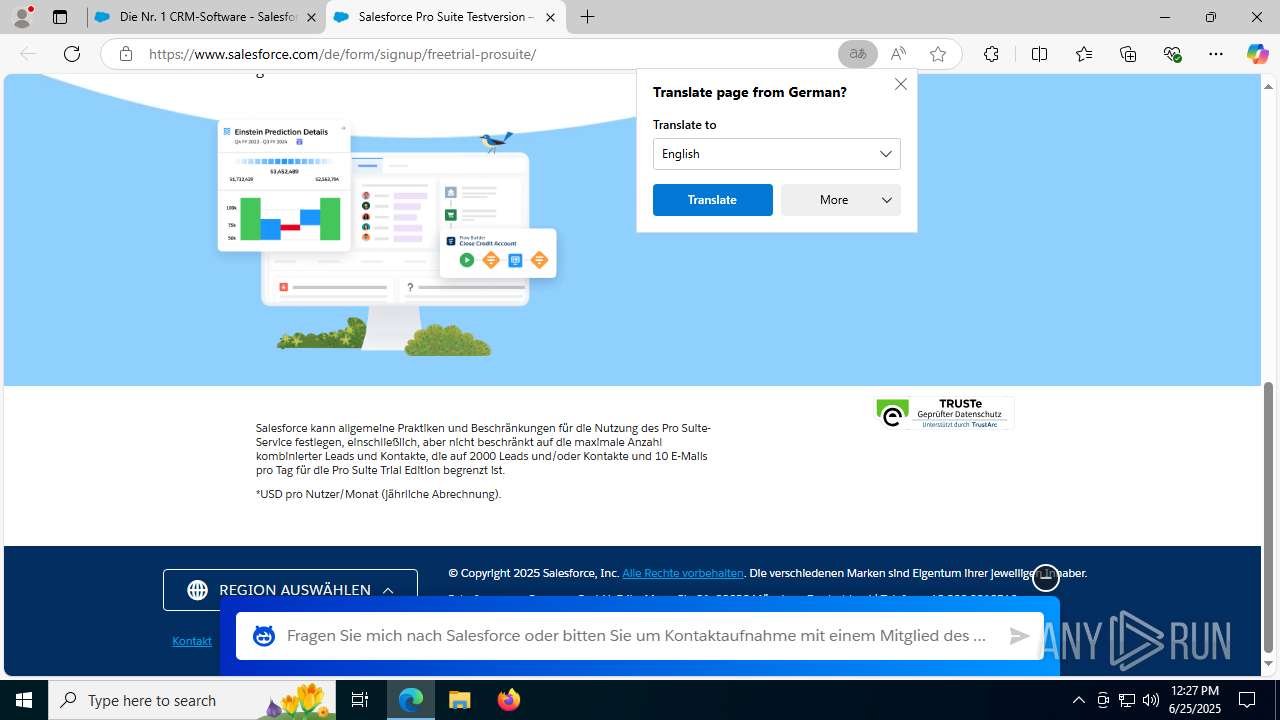Open Task View on taskbar
This screenshot has height=720, width=1280.
[360, 700]
